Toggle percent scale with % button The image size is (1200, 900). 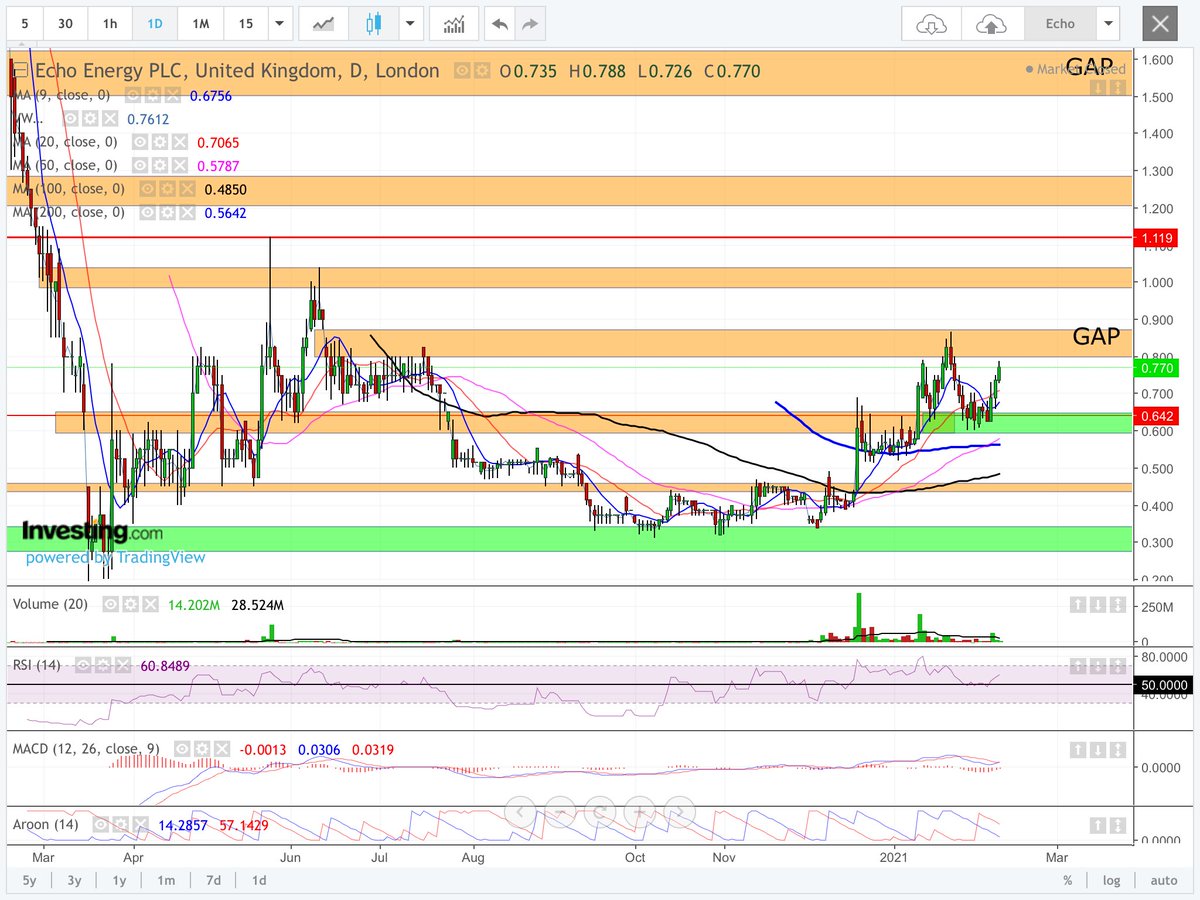pos(1068,880)
